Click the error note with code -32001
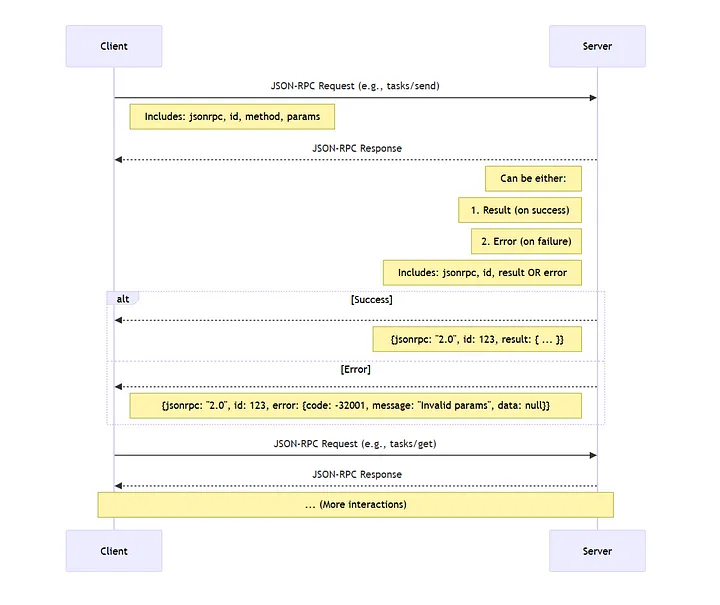Viewport: 720px width, 605px height. coord(355,406)
